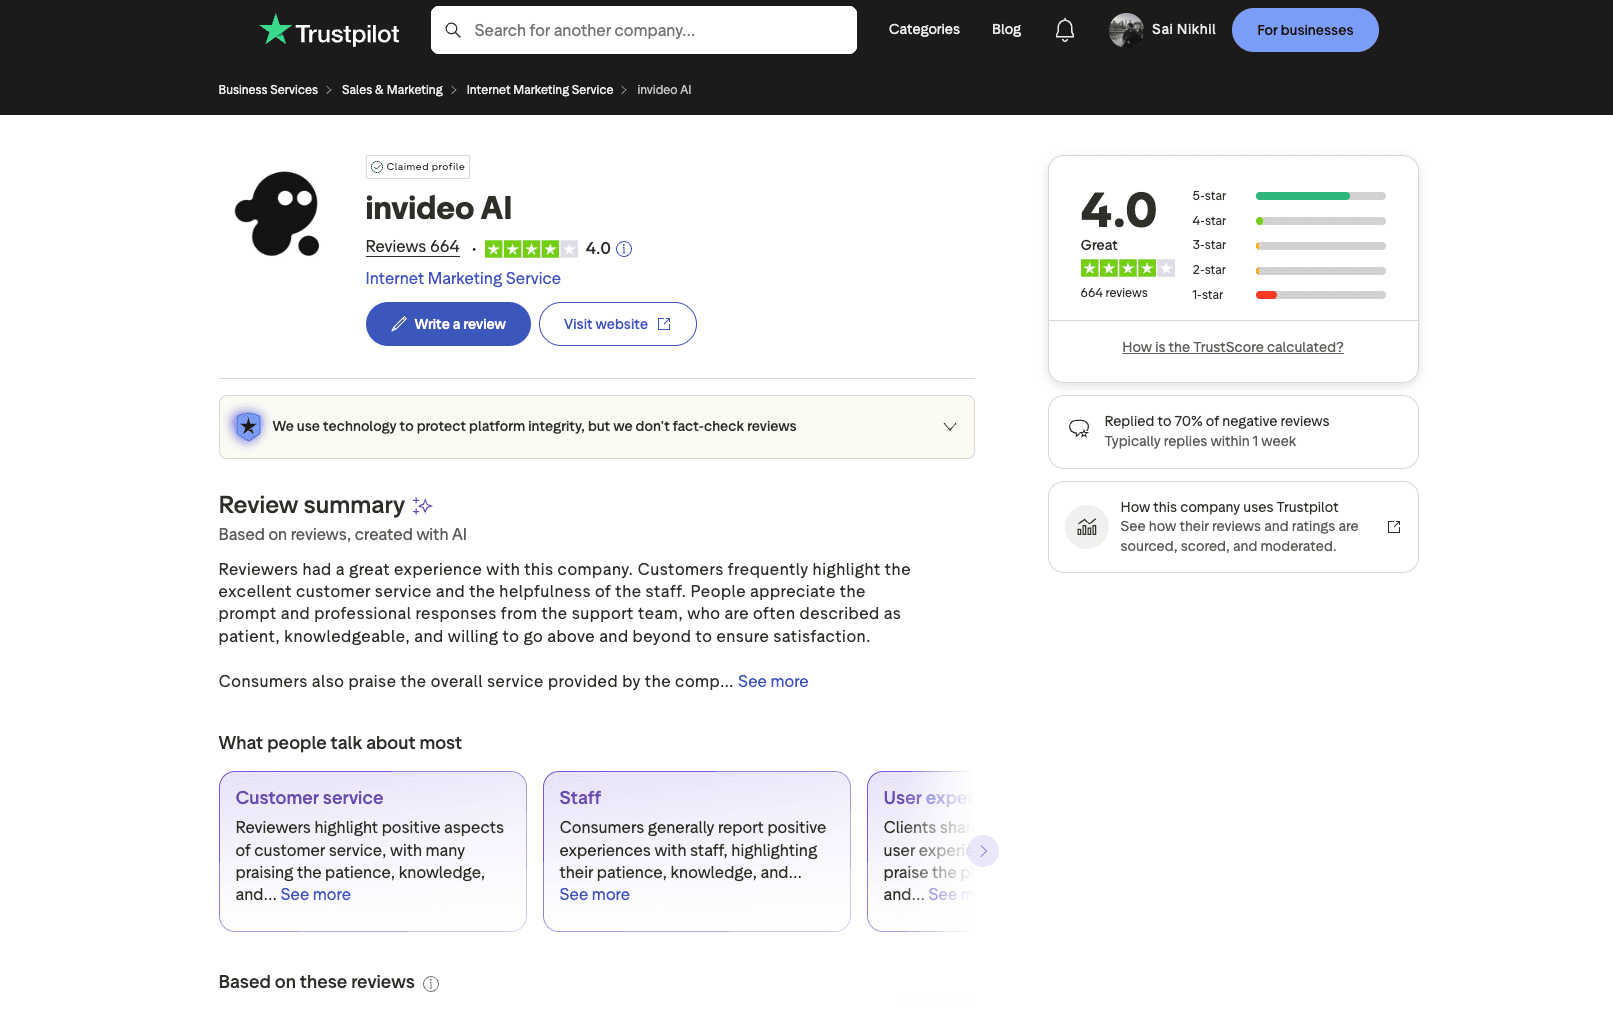This screenshot has width=1613, height=1009.
Task: Expand the platform integrity notice
Action: (949, 426)
